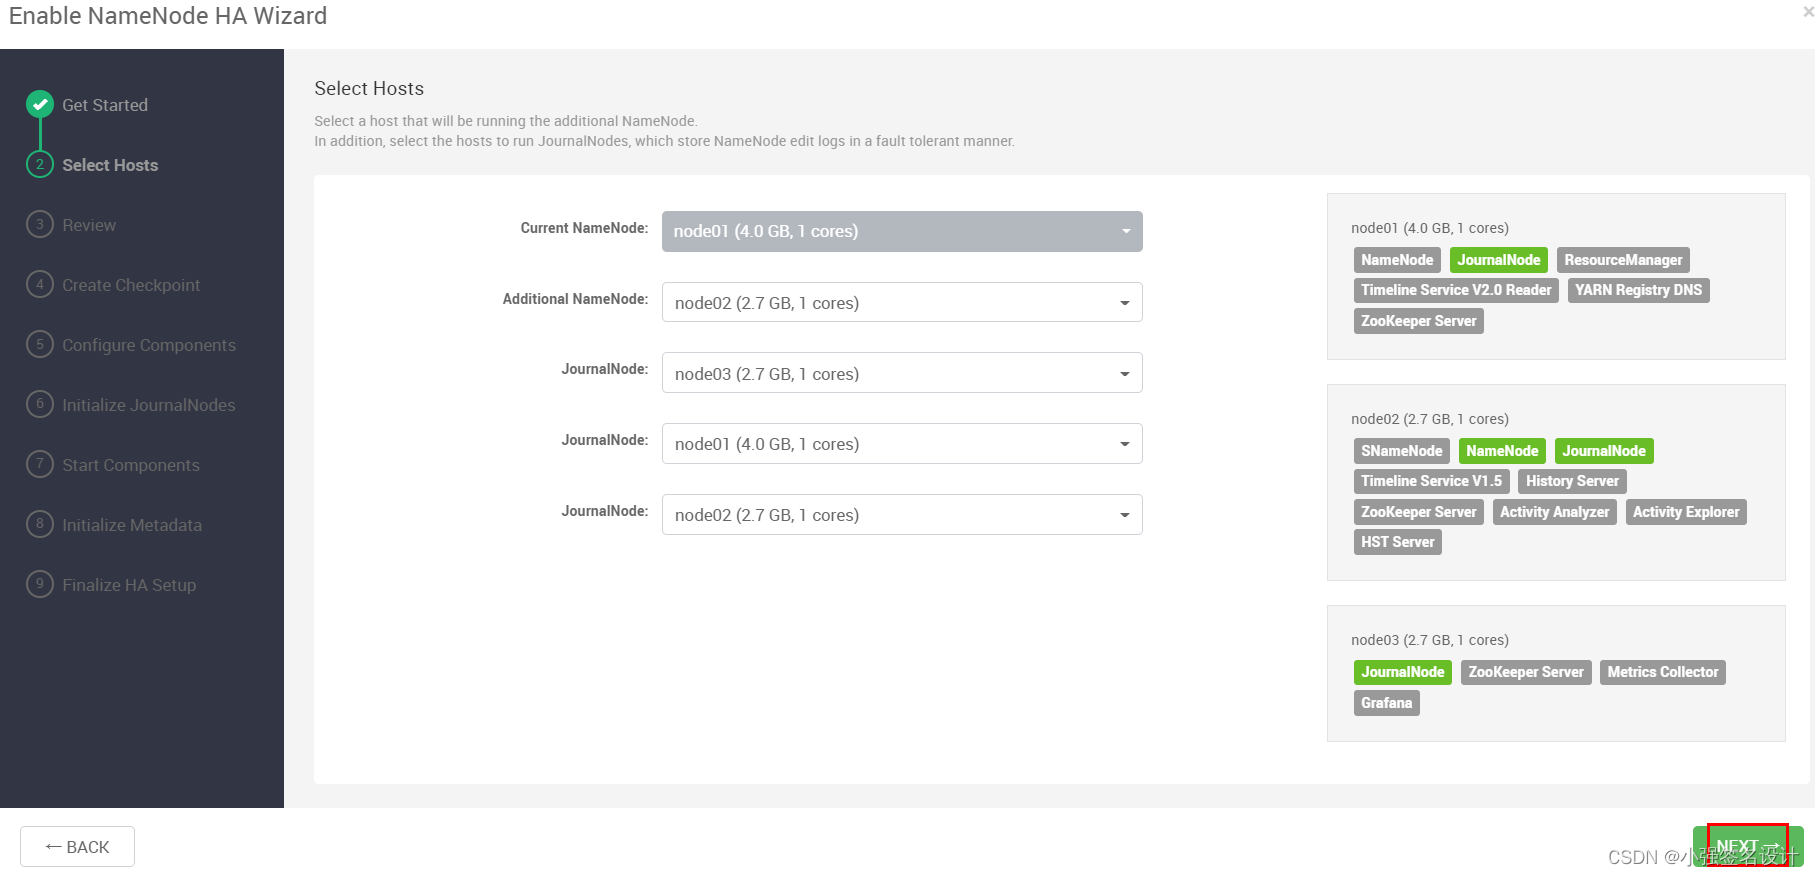The height and width of the screenshot is (876, 1815).
Task: Click the step 5 circle icon
Action: [x=40, y=344]
